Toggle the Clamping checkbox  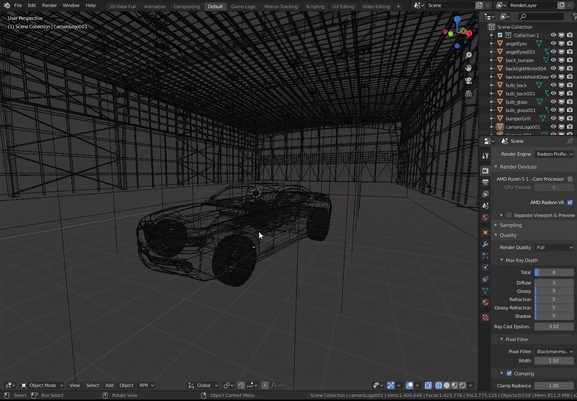(509, 373)
